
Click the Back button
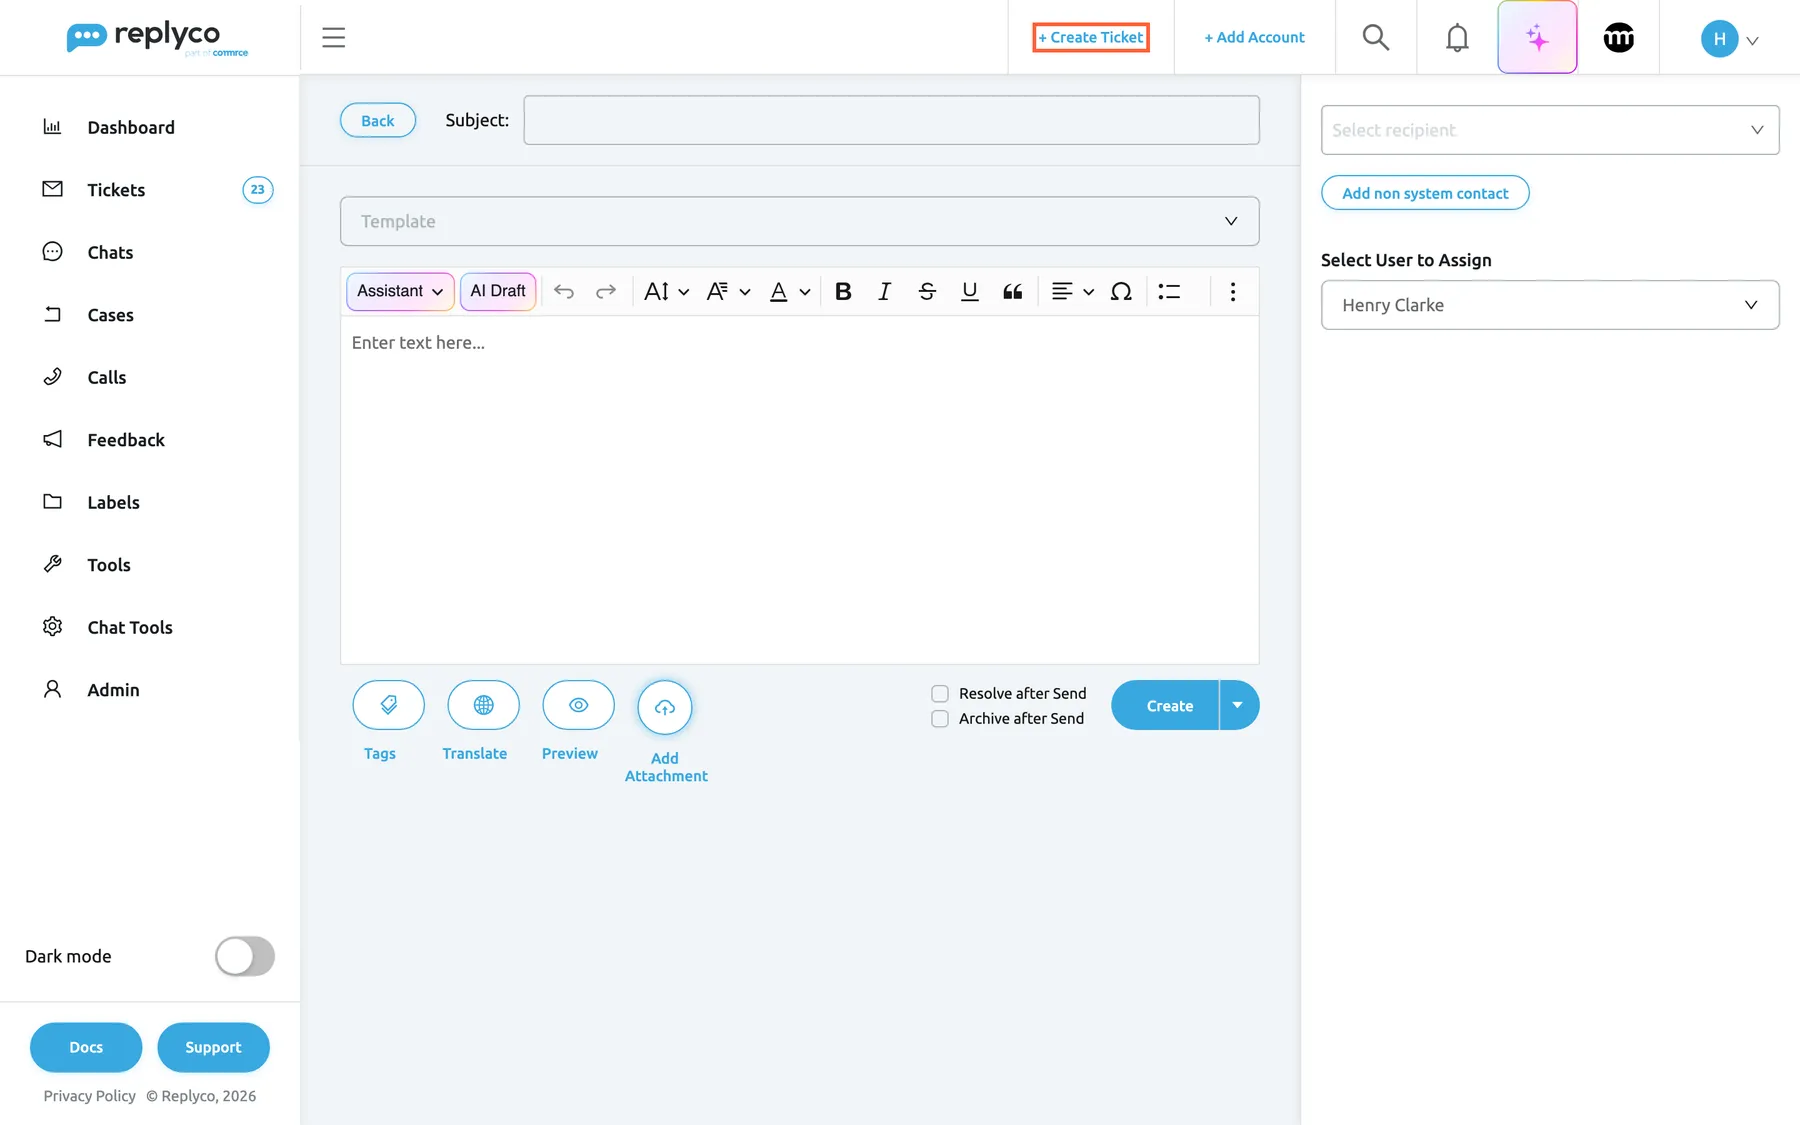click(x=378, y=120)
